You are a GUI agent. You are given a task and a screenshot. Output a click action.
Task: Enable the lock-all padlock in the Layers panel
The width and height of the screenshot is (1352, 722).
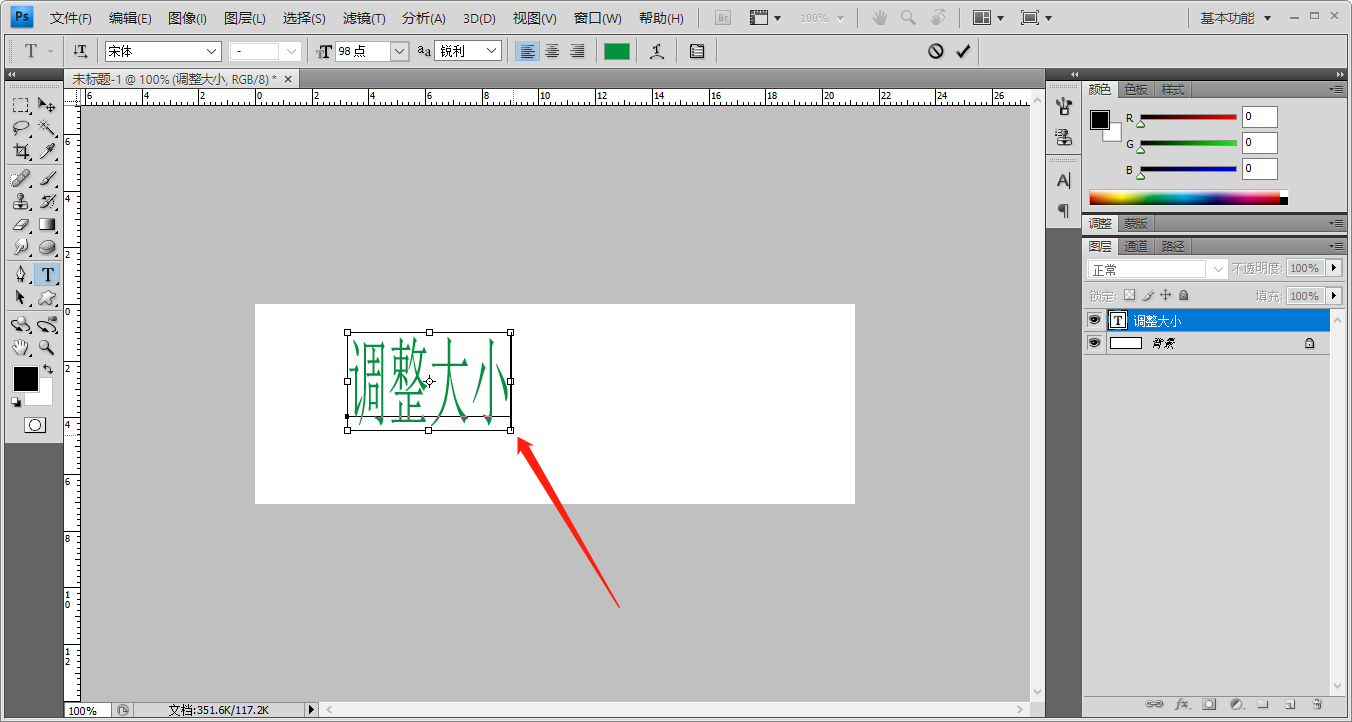(x=1183, y=294)
